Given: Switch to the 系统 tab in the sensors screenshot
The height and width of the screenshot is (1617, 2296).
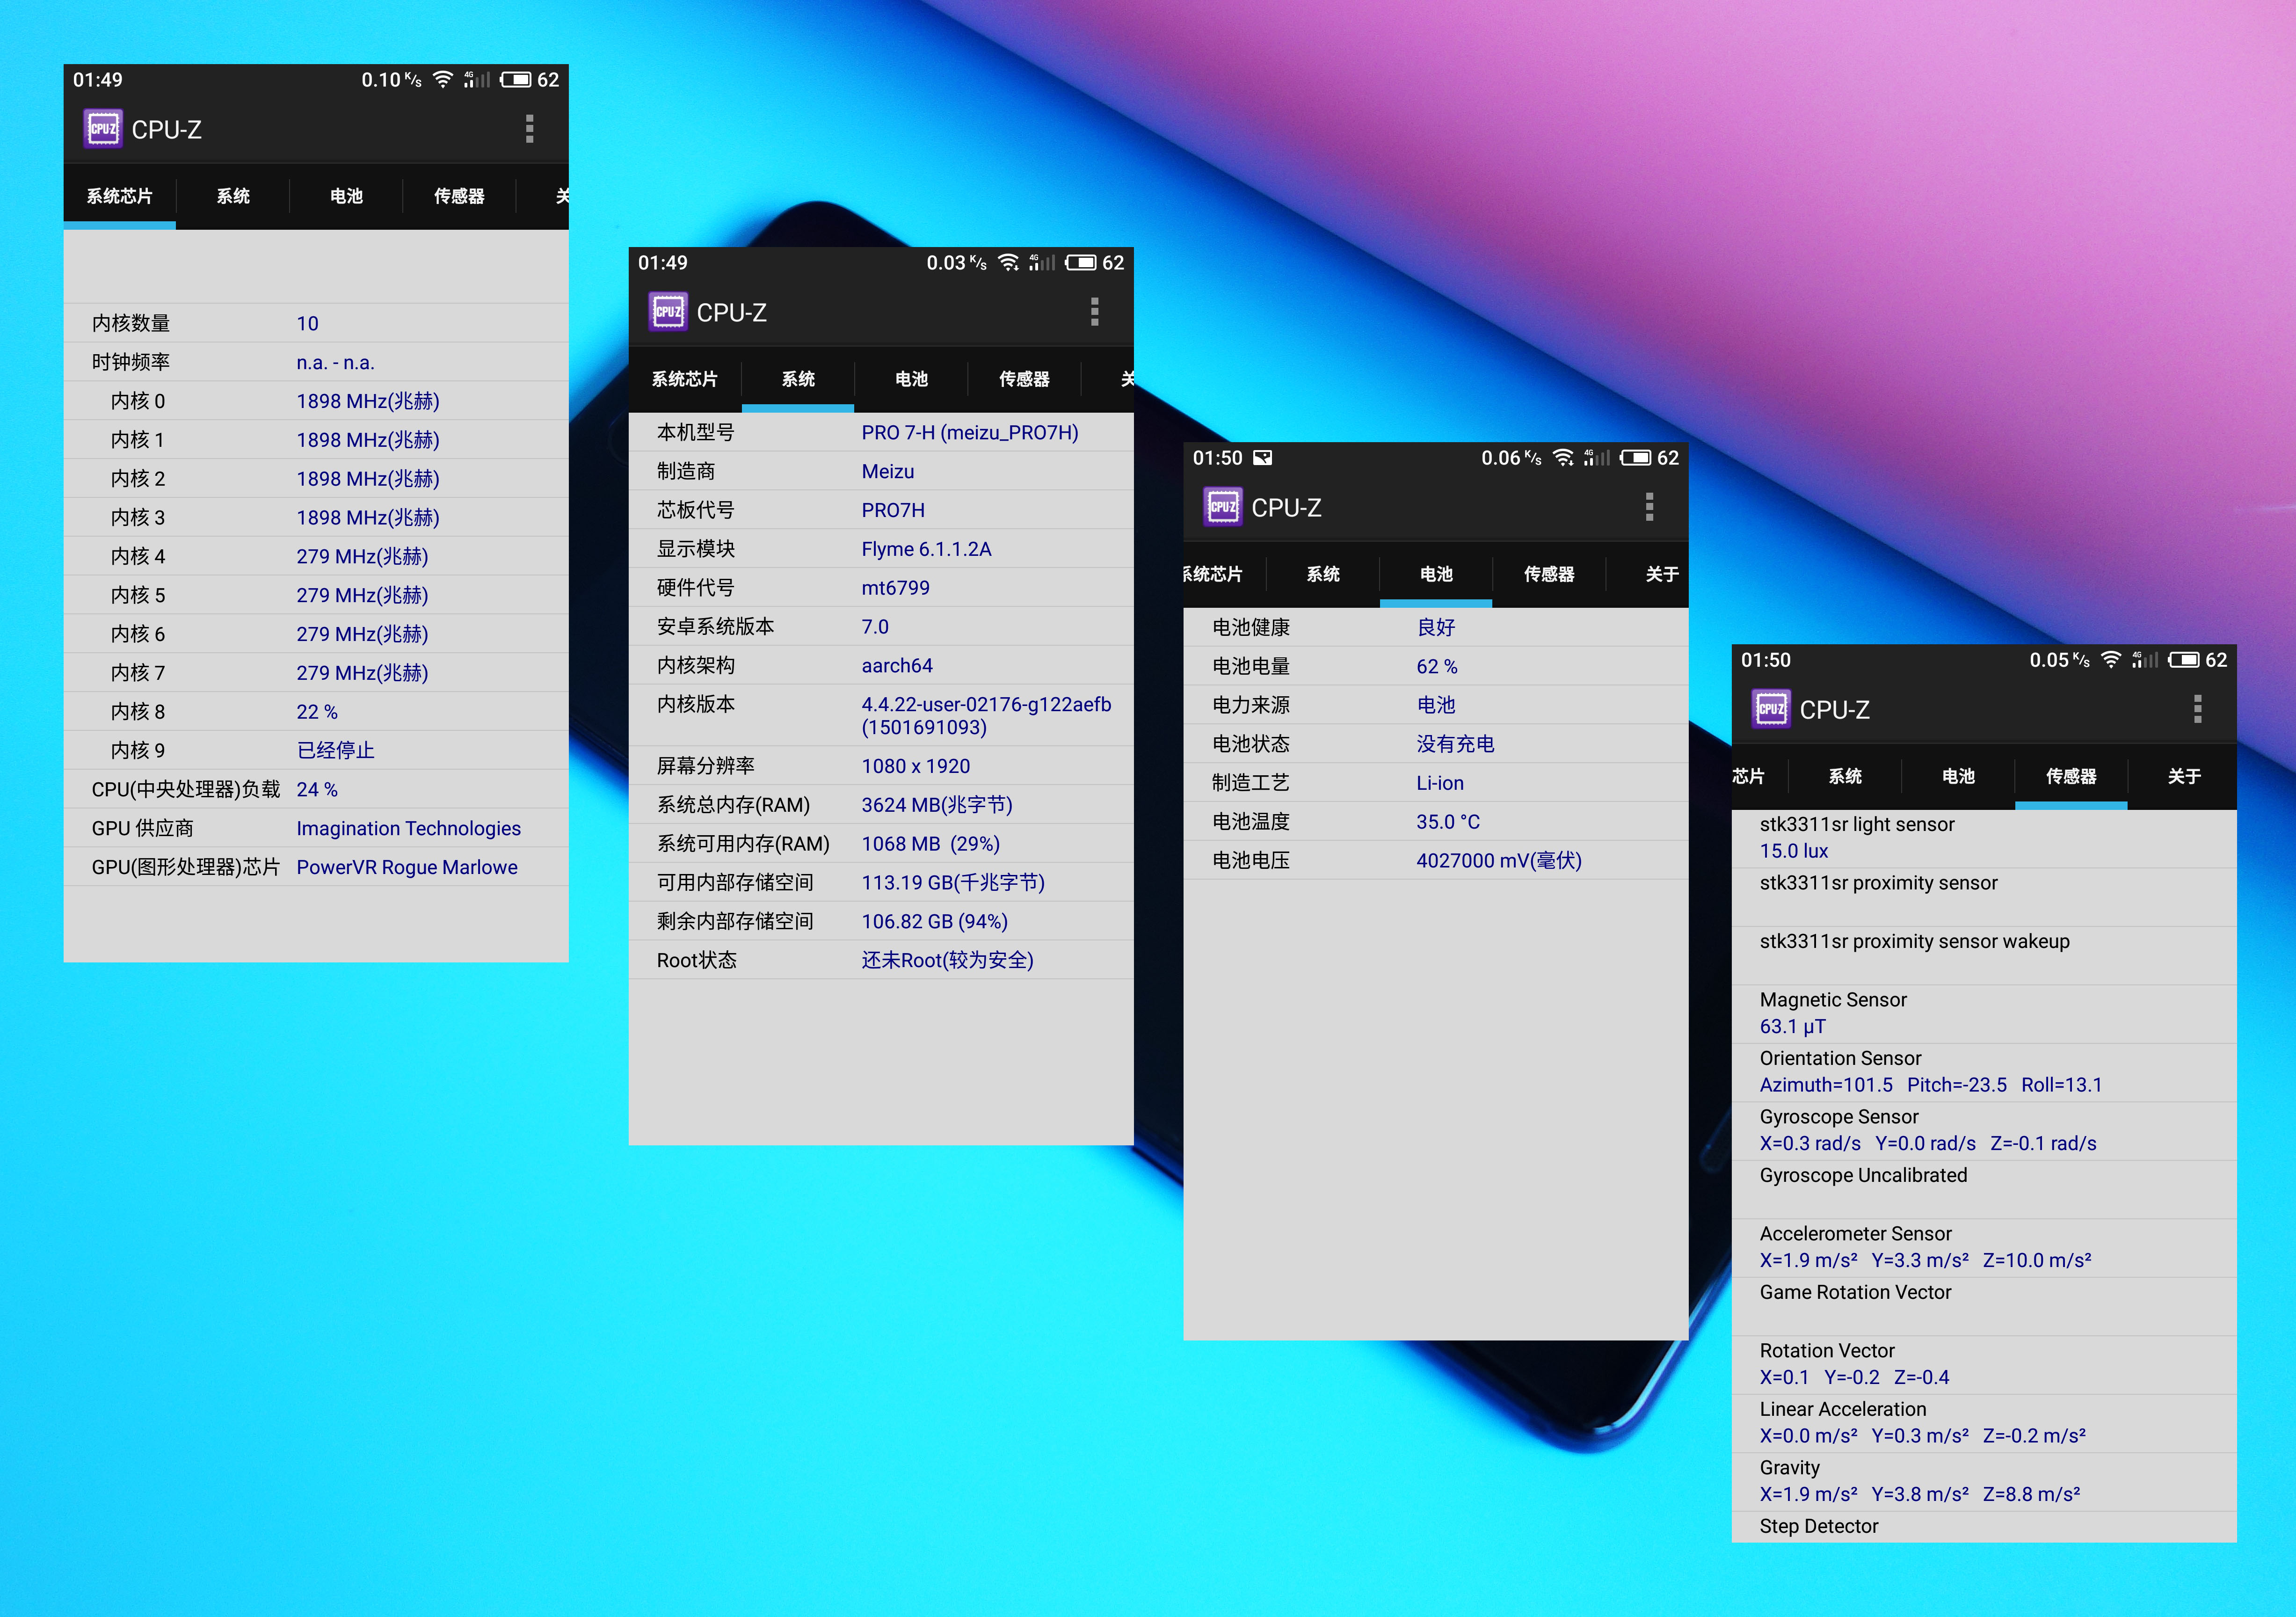Looking at the screenshot, I should 1845,776.
